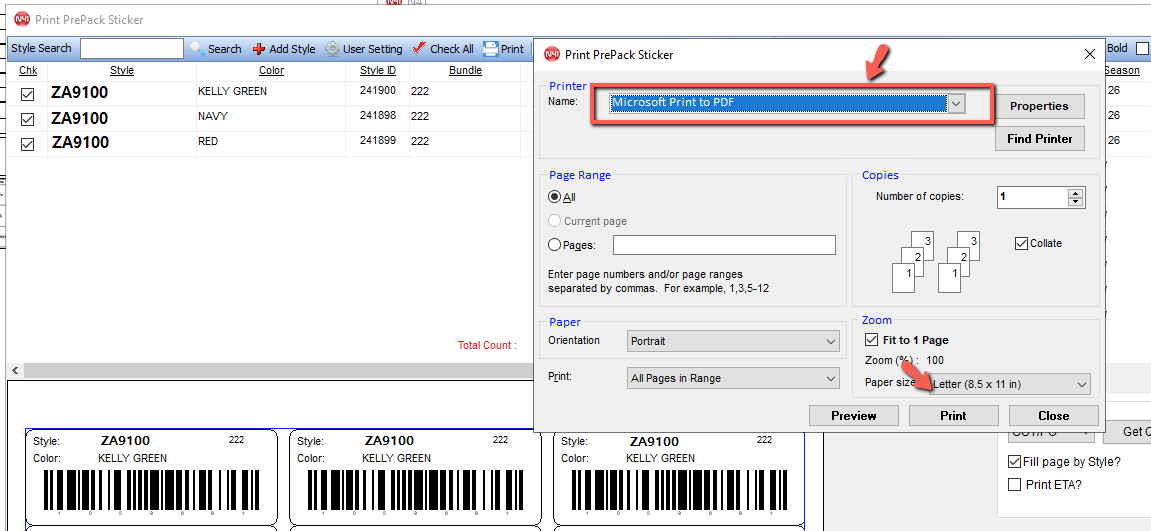Select Style ID cell 241900

point(377,92)
